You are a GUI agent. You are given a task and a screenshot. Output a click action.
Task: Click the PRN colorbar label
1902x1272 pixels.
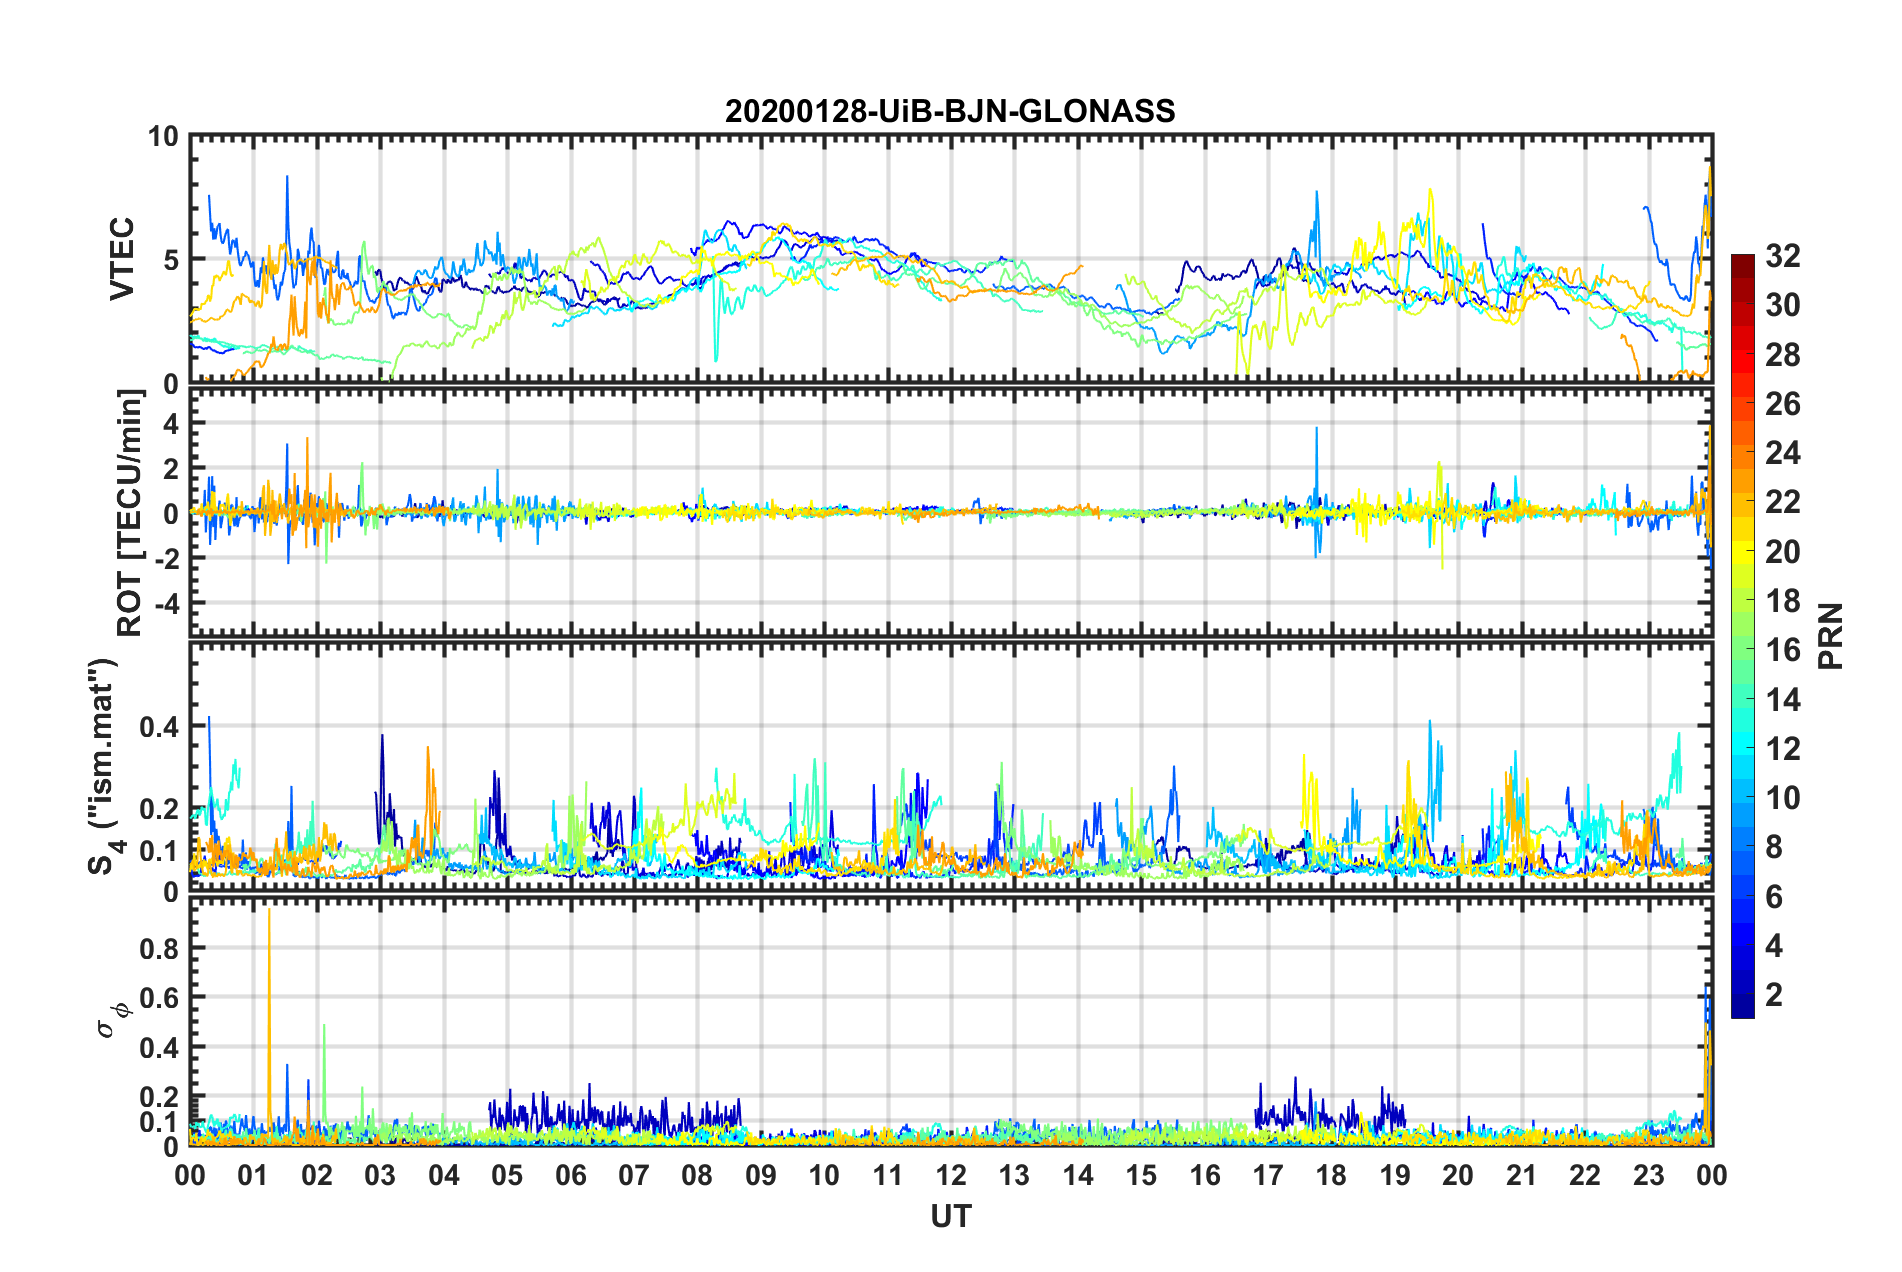click(1832, 636)
